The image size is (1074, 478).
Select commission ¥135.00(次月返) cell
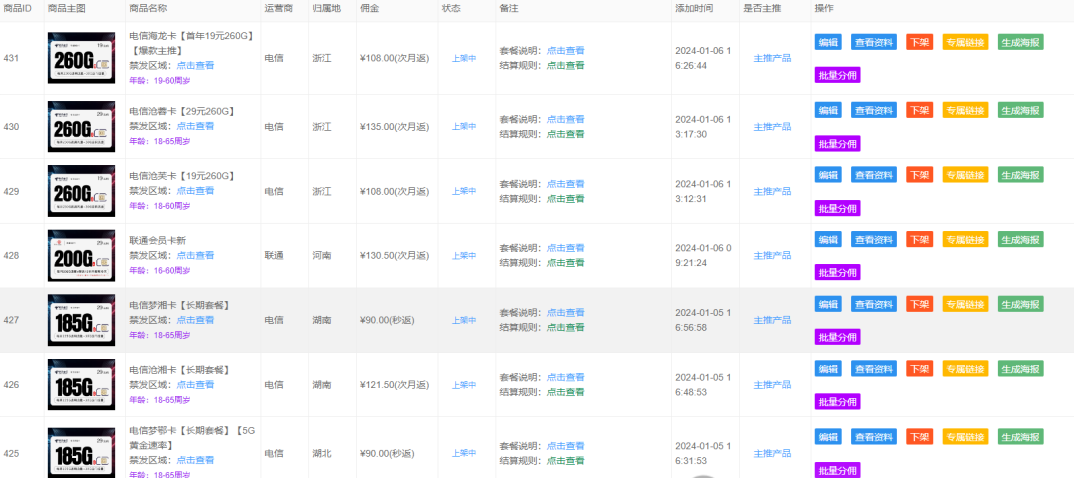tap(394, 127)
